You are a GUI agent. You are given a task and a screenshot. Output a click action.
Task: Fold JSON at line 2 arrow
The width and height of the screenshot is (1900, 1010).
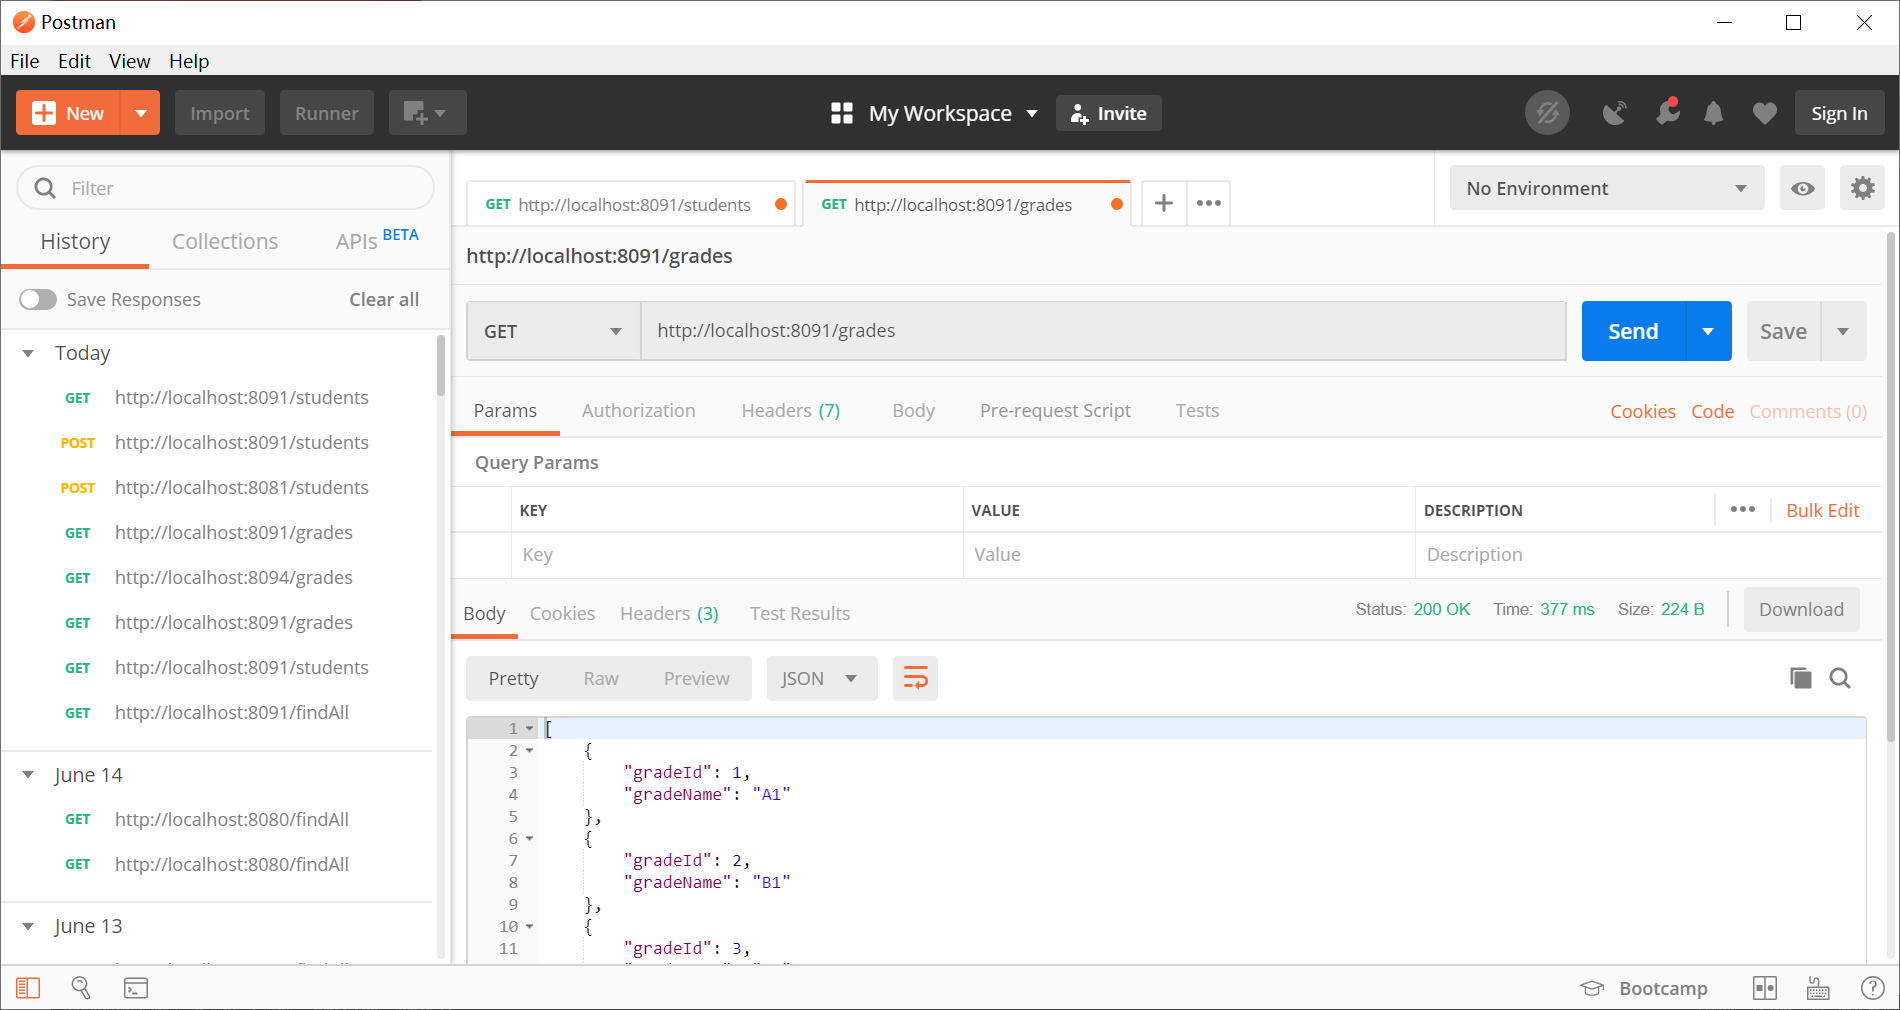529,751
